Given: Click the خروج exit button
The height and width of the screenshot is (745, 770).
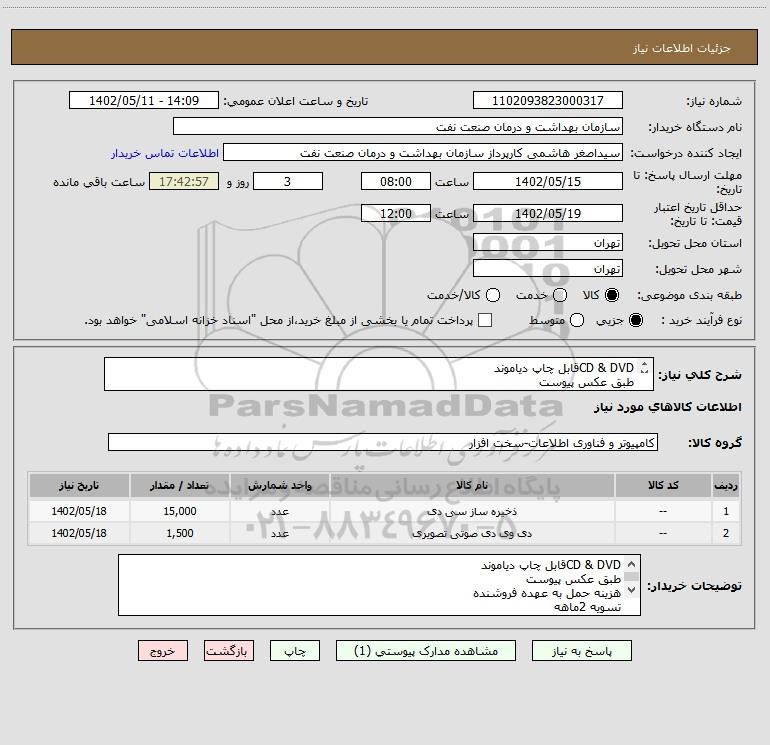Looking at the screenshot, I should click(163, 651).
